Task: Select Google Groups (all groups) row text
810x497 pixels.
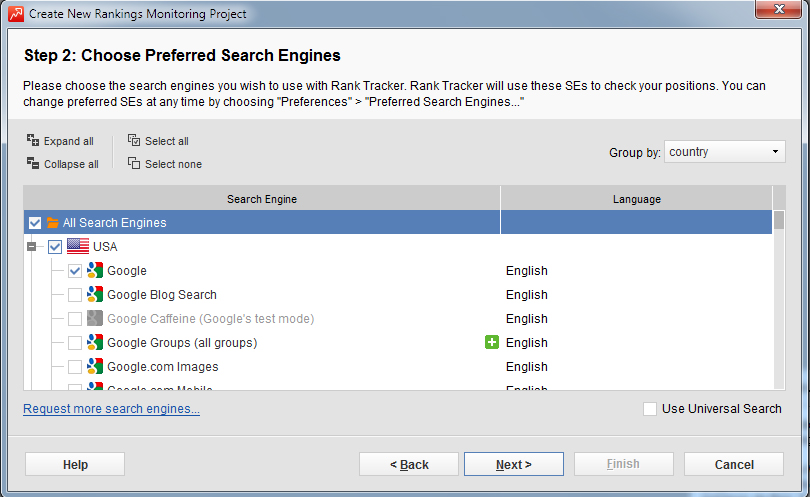Action: coord(182,343)
